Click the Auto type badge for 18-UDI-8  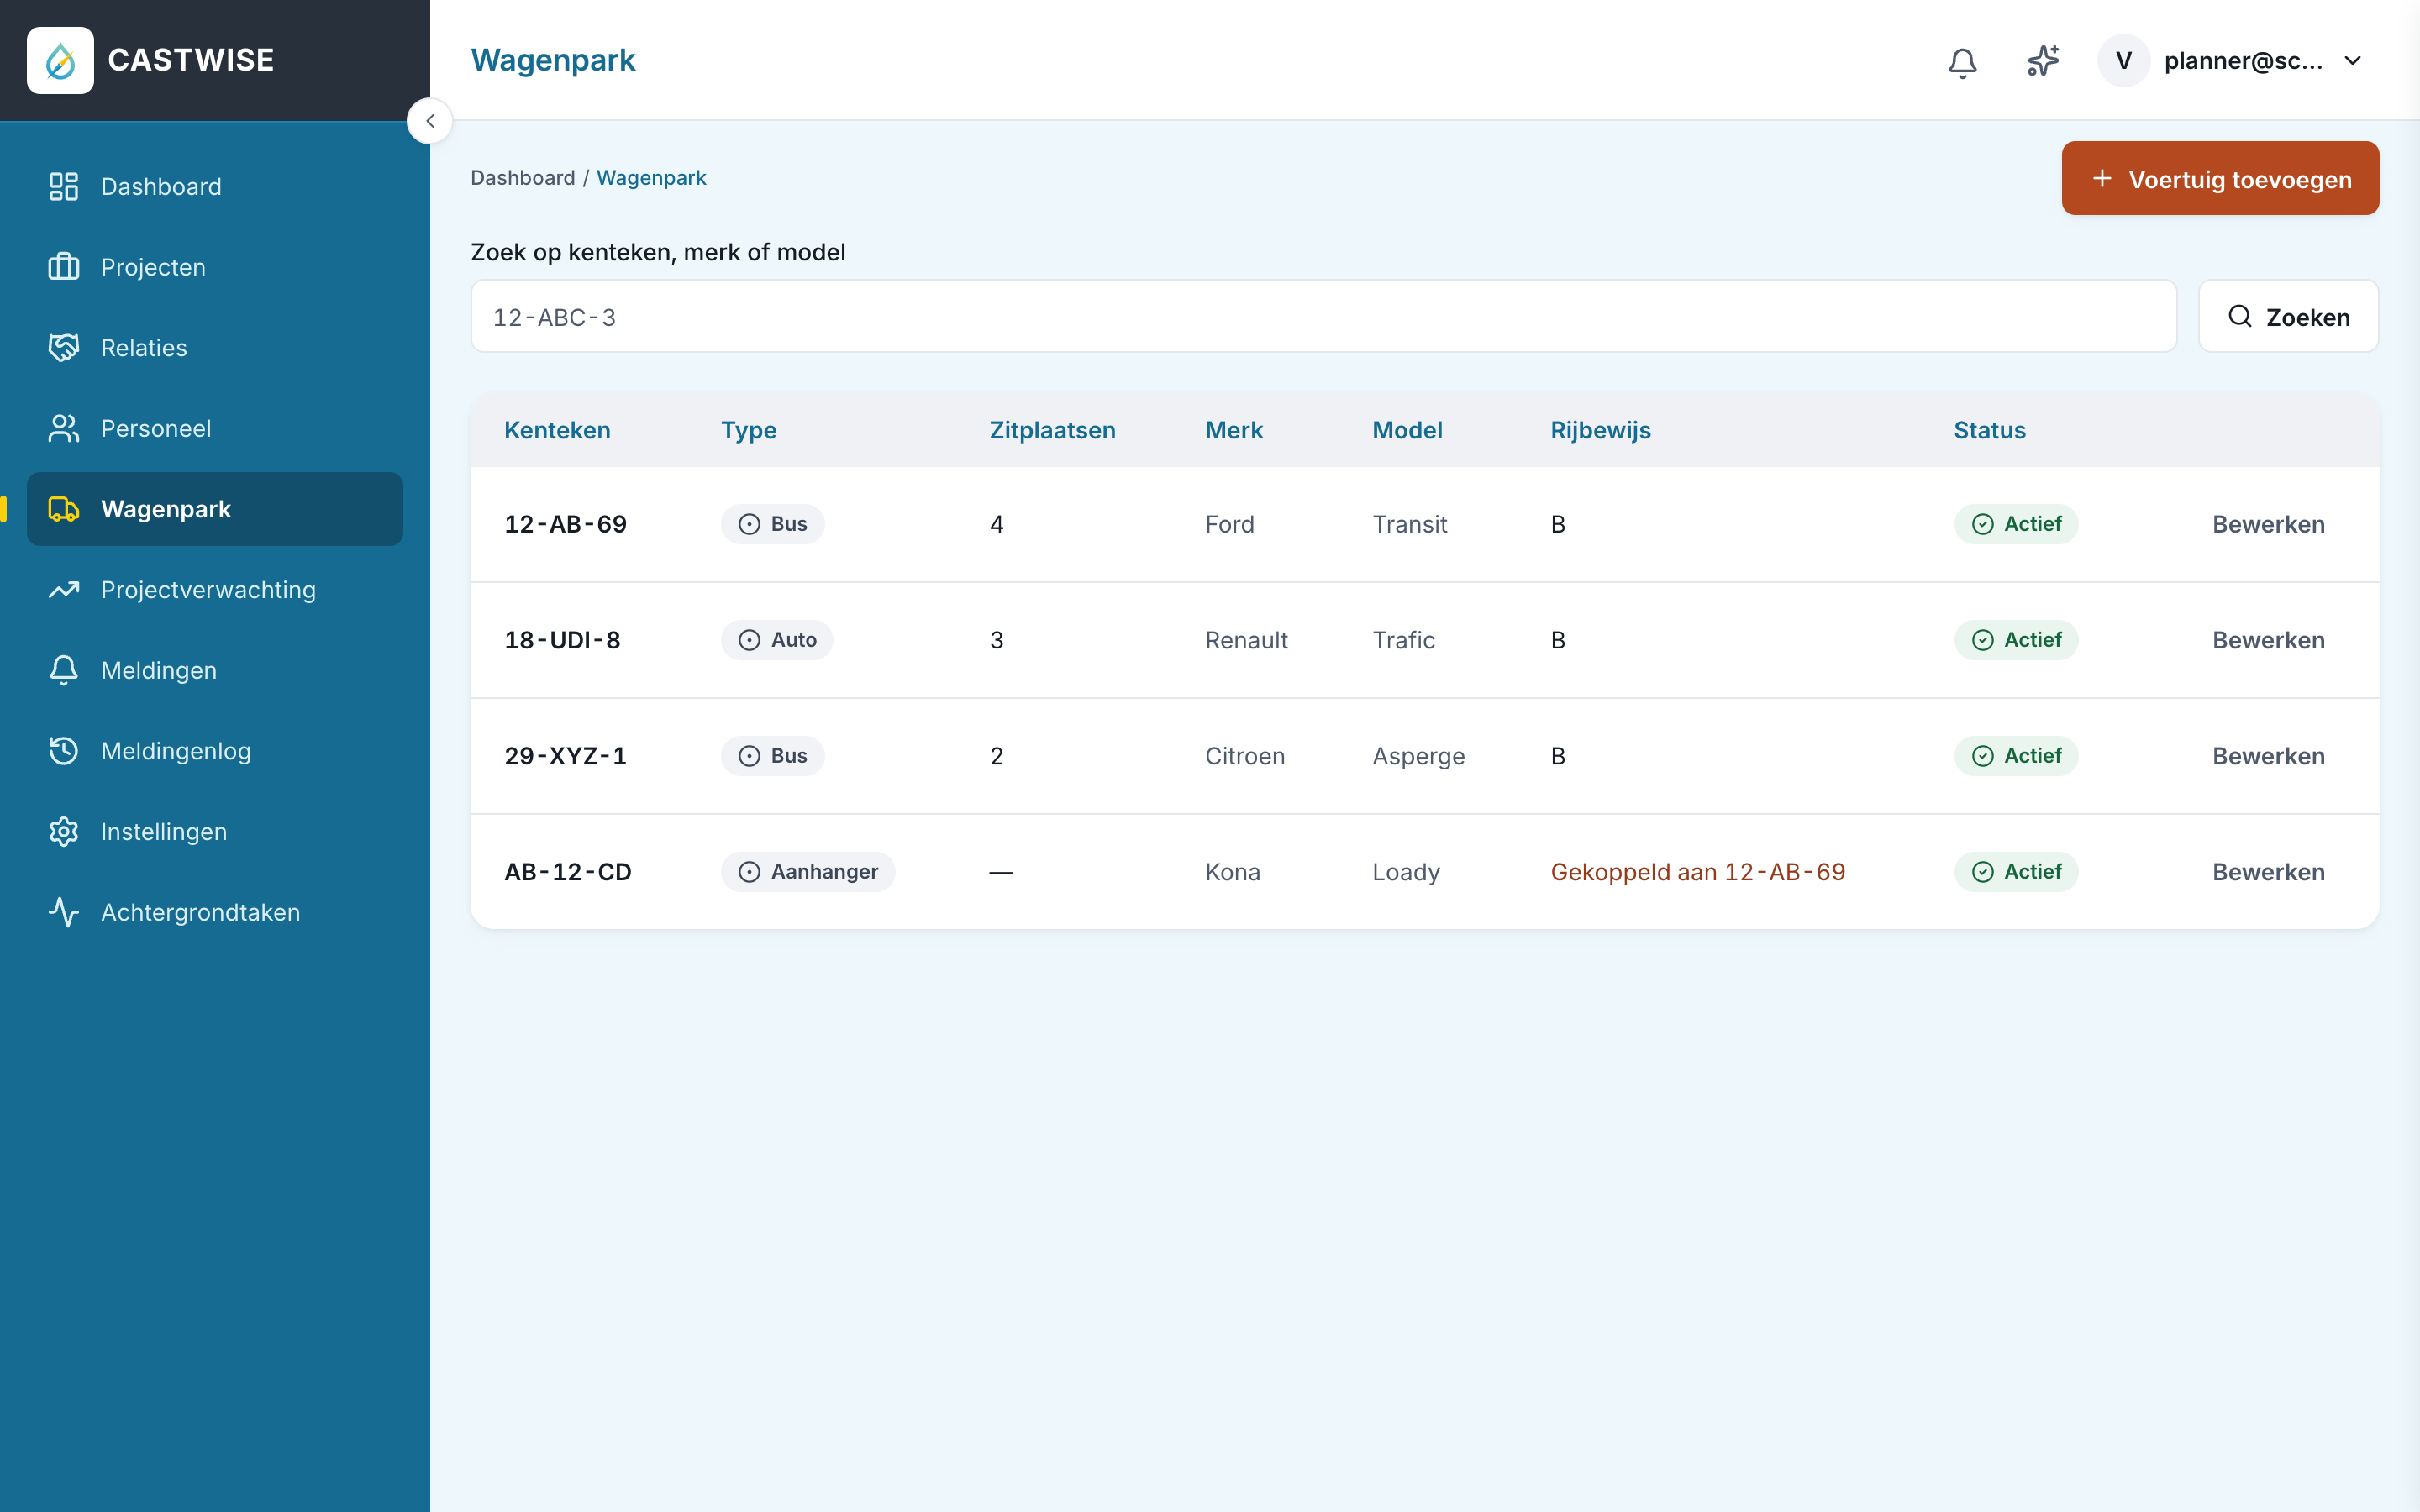click(x=777, y=640)
